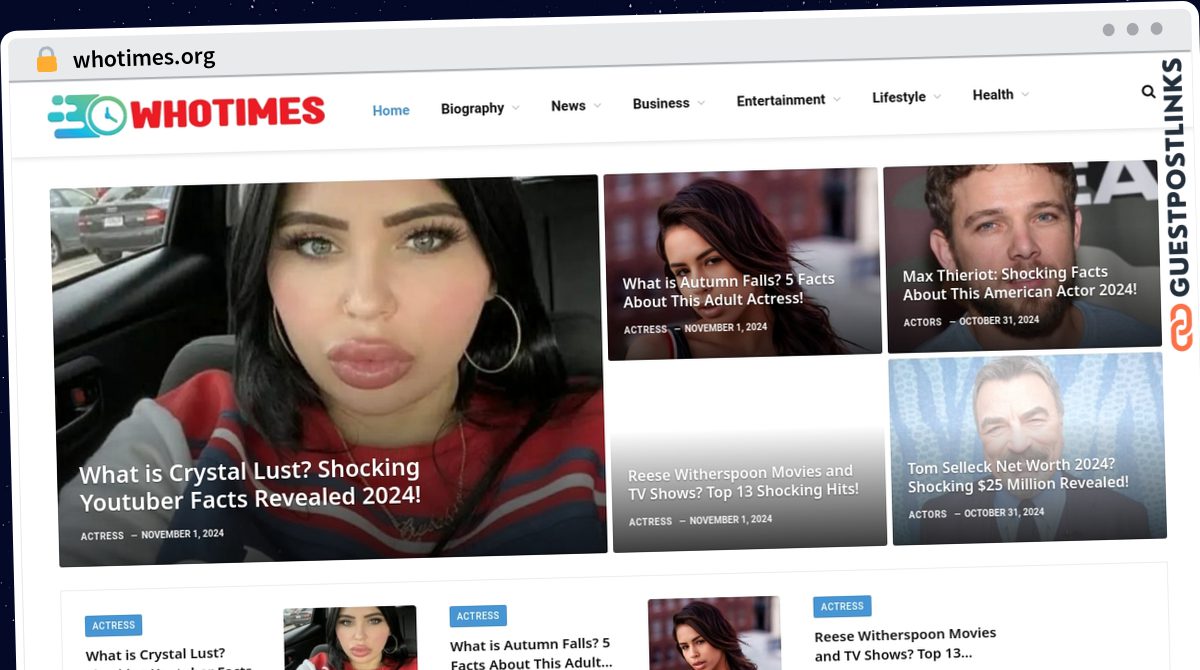Viewport: 1200px width, 670px height.
Task: Click ACTRESS tag under Reese Witherspoon hero
Action: coord(650,522)
